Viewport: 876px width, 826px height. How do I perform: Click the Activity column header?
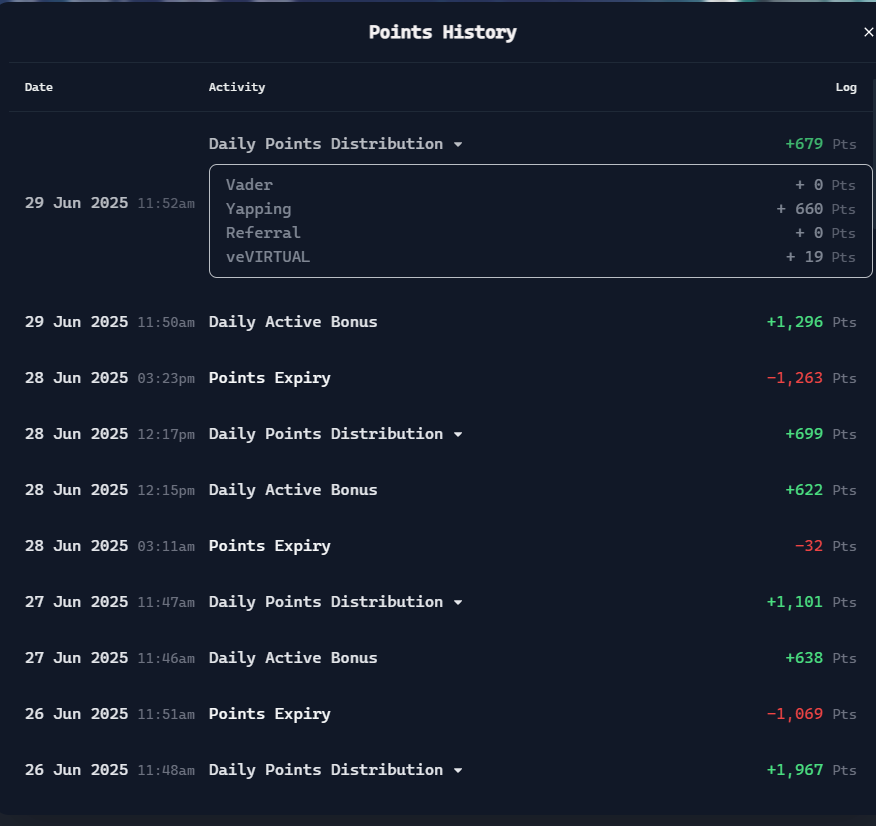pos(237,87)
